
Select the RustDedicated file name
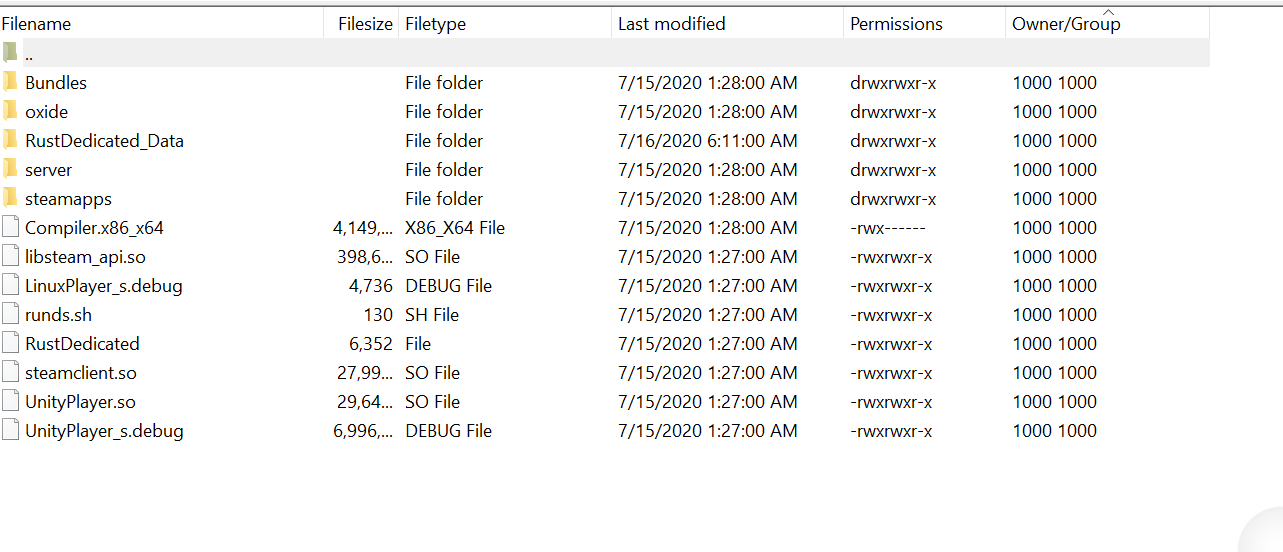pyautogui.click(x=82, y=343)
